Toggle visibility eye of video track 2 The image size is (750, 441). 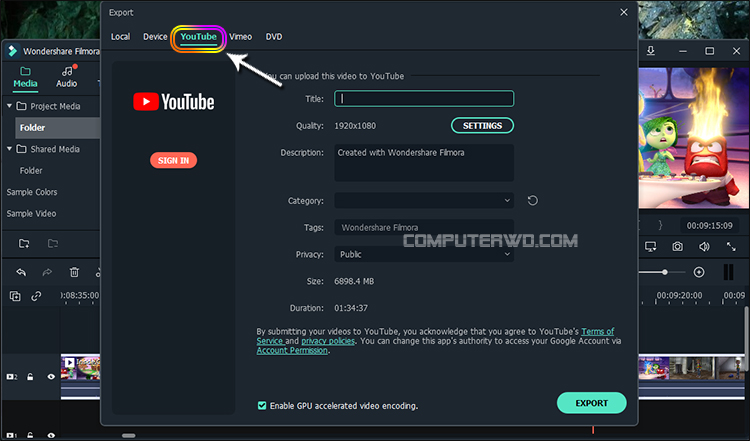coord(51,377)
